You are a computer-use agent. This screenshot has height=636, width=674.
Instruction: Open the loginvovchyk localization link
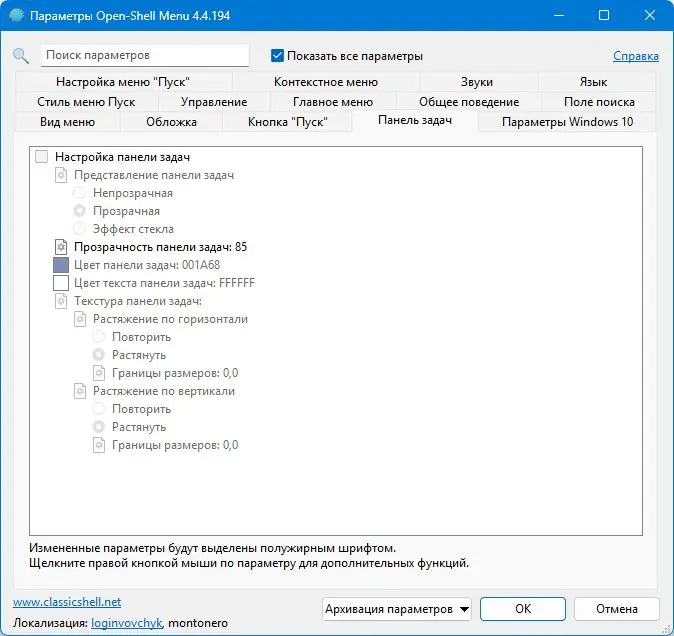tap(127, 623)
